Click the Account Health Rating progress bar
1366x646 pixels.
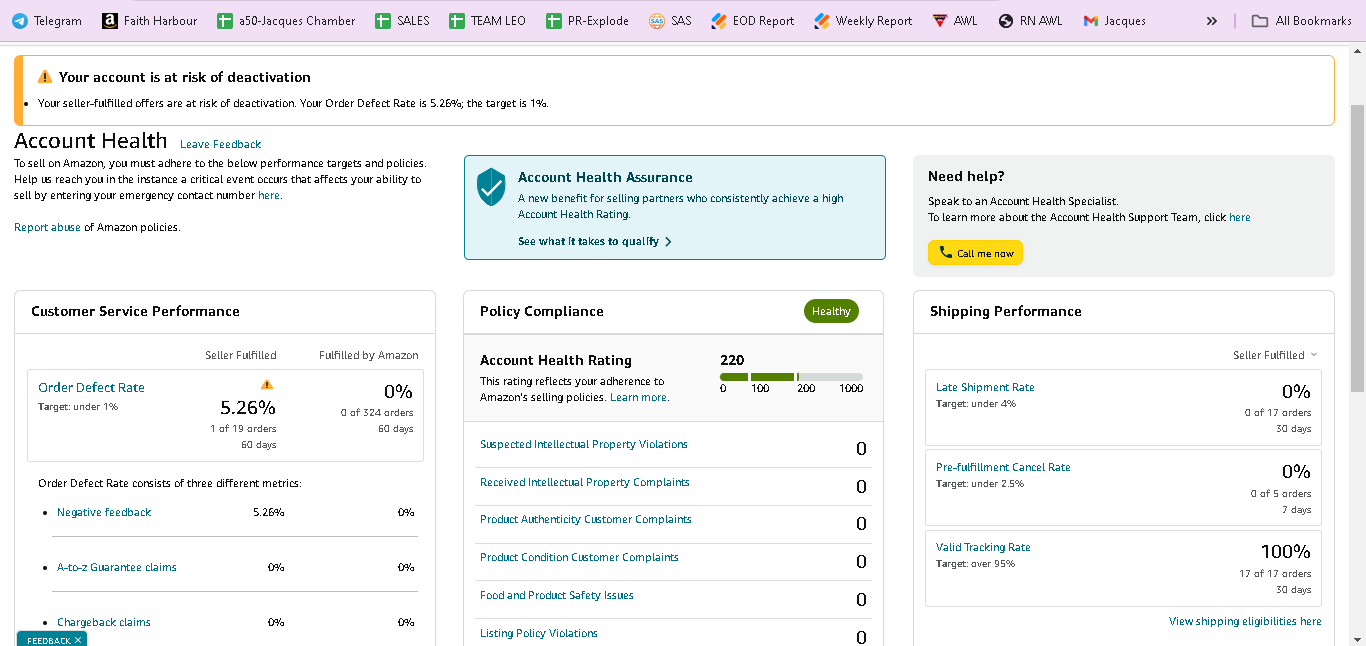pyautogui.click(x=791, y=376)
